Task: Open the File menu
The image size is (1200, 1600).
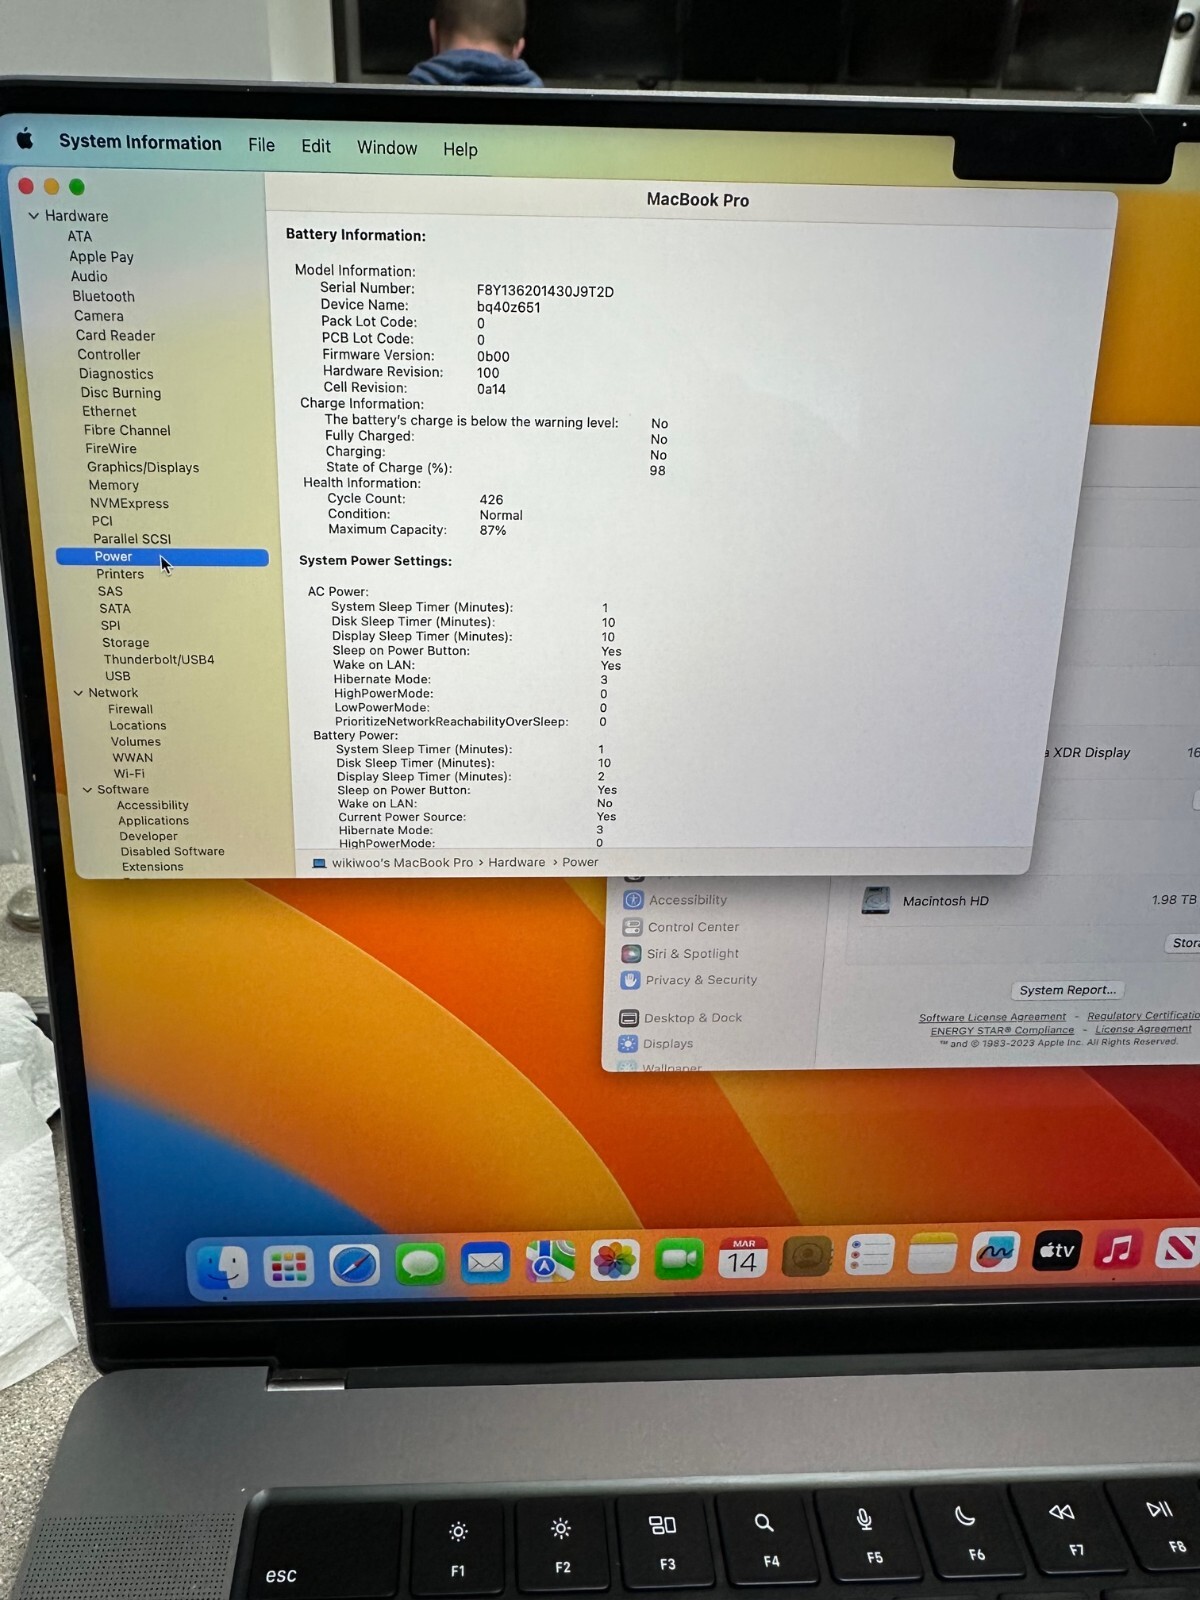Action: [x=261, y=145]
